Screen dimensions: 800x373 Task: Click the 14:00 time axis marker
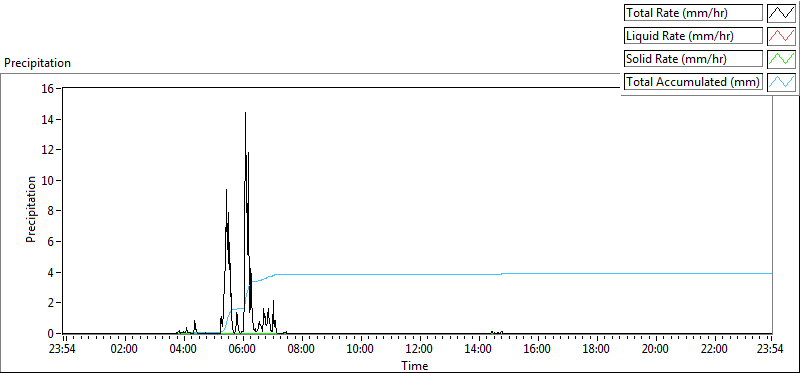click(x=479, y=350)
